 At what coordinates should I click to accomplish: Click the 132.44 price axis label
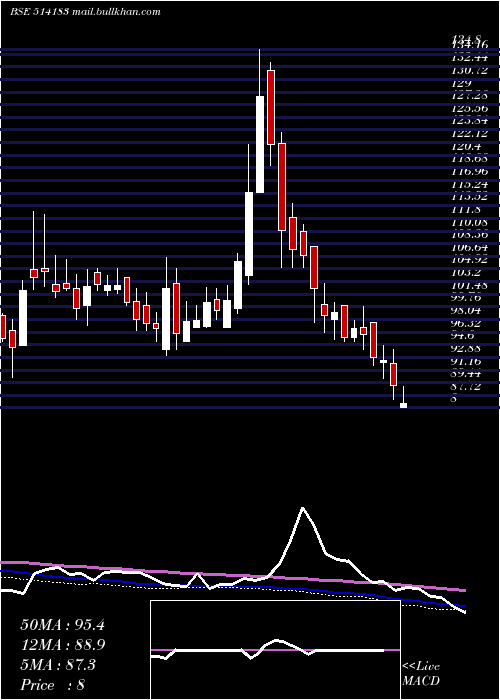[469, 58]
